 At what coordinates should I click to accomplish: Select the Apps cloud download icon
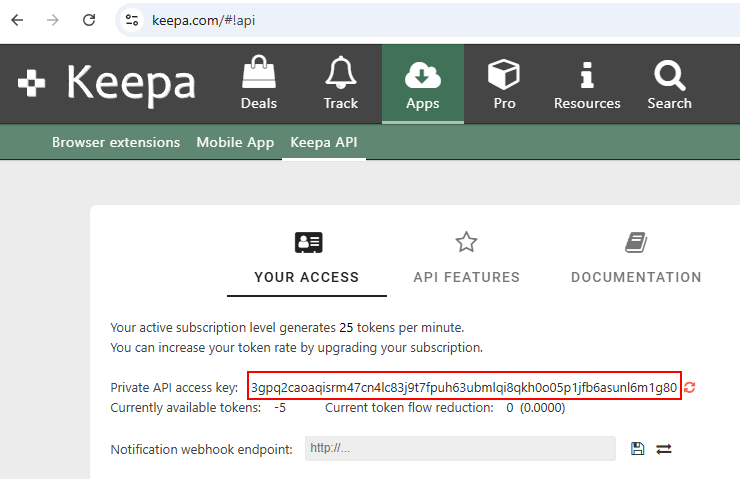tap(423, 75)
